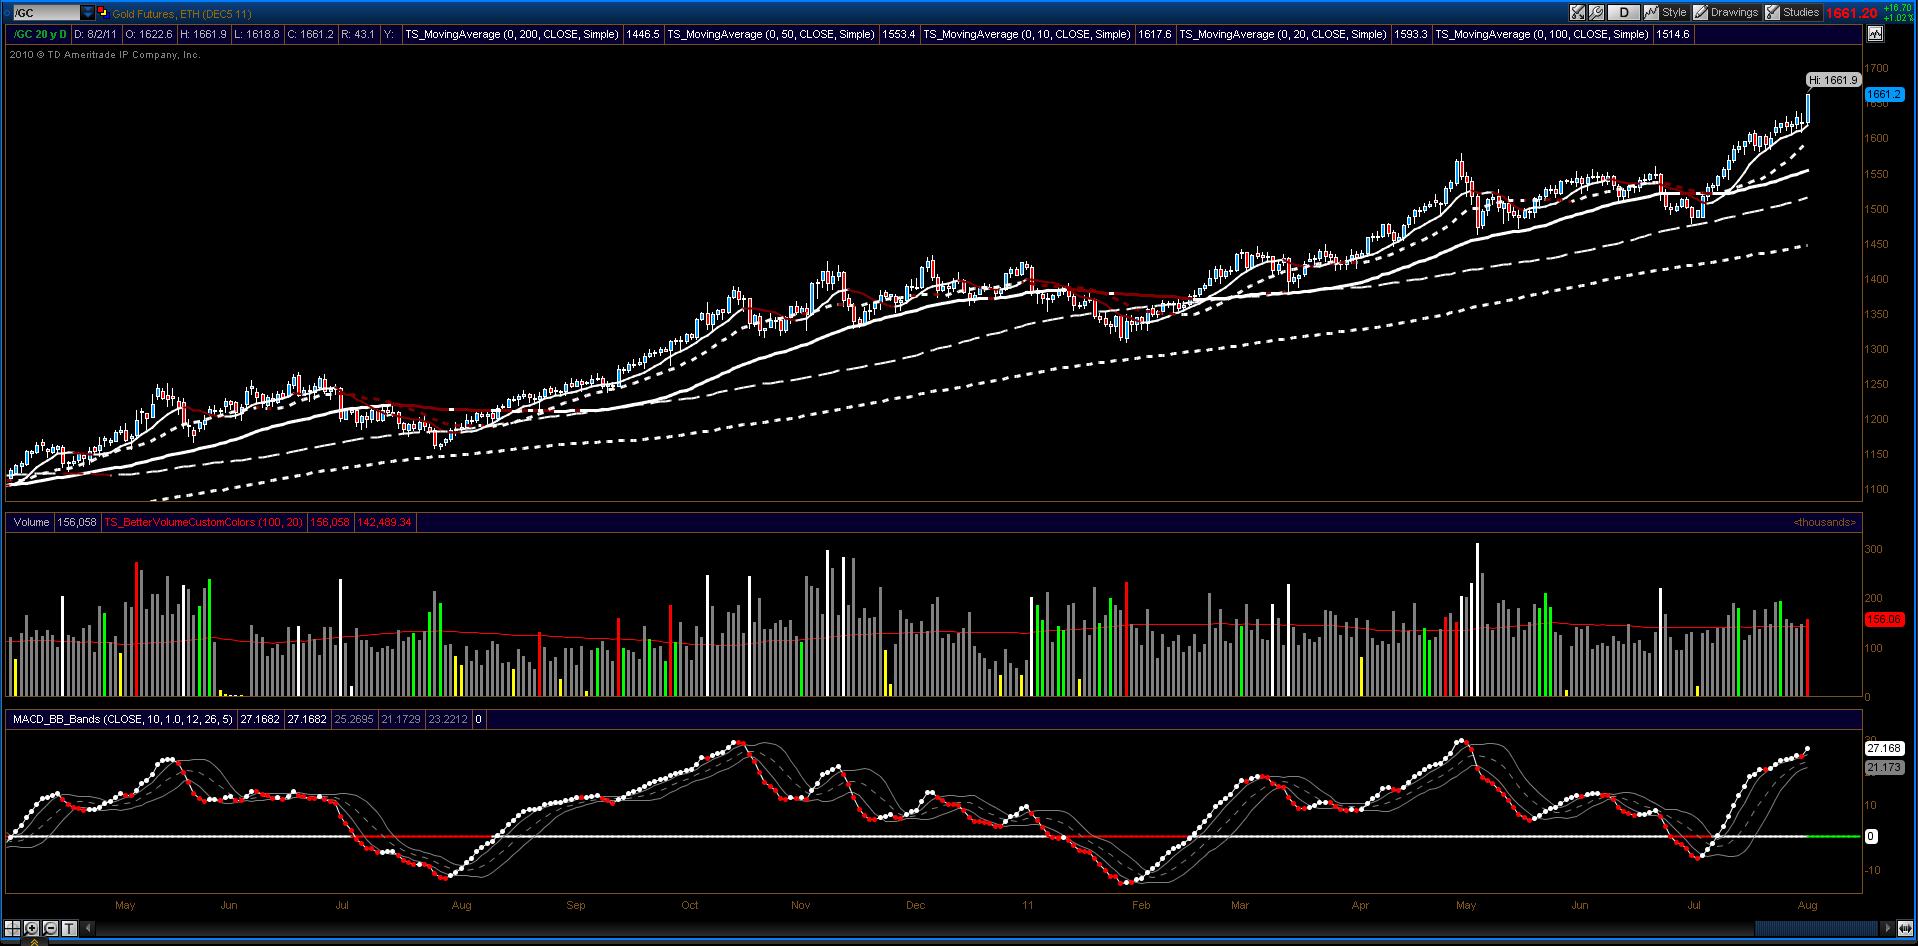Click the R: 43.1 range value

[x=357, y=34]
